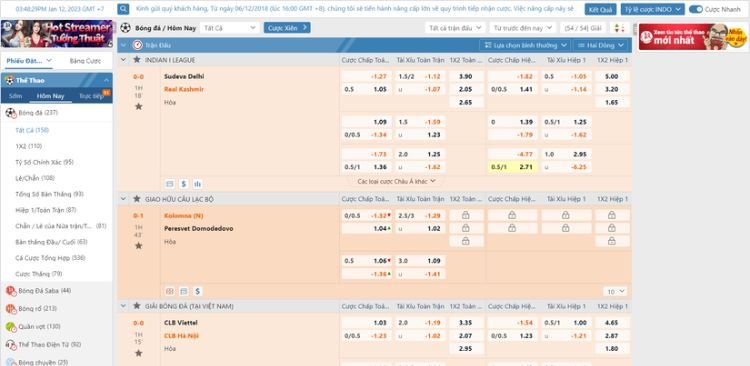Screen dimensions: 750x366
Task: Open the Hai Dòng layout dropdown
Action: (601, 45)
